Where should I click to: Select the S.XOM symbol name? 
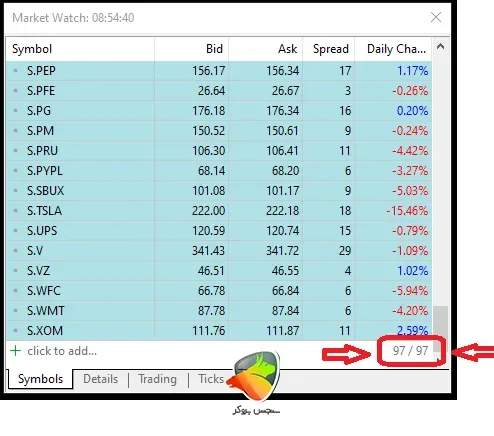click(45, 331)
